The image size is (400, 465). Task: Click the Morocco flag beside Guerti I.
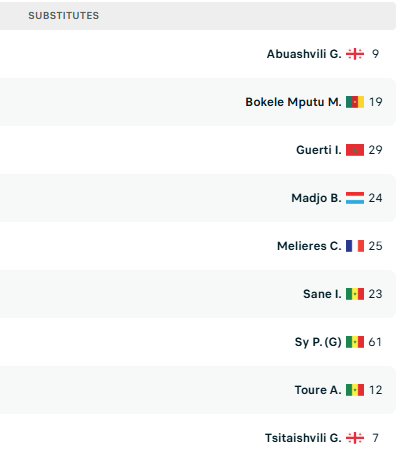[x=355, y=150]
